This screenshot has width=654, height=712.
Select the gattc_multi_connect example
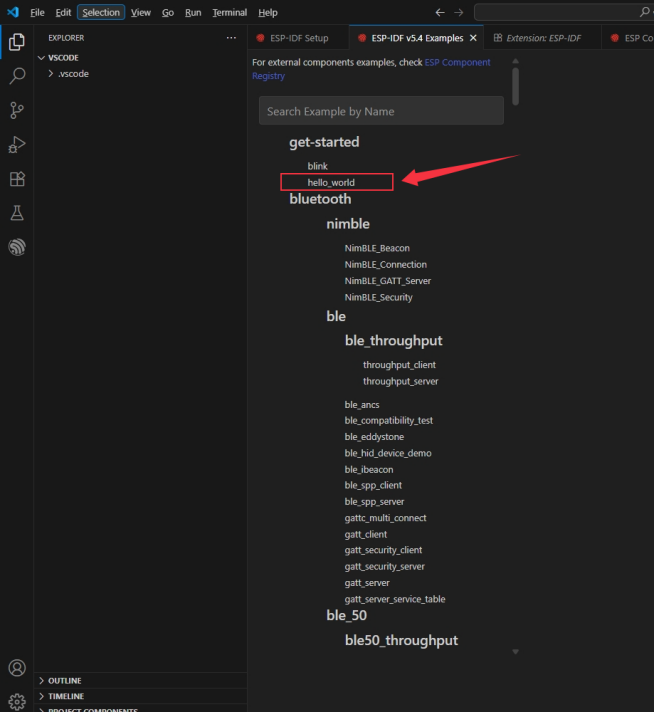(386, 518)
